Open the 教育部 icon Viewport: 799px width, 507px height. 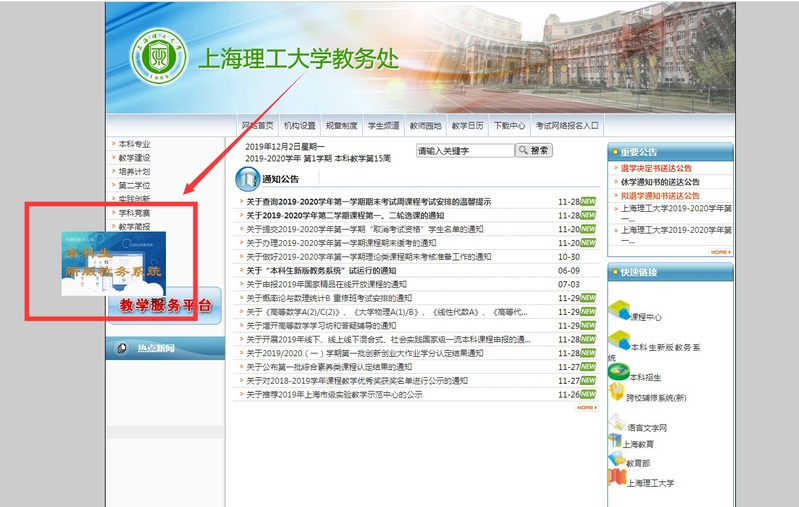point(617,459)
